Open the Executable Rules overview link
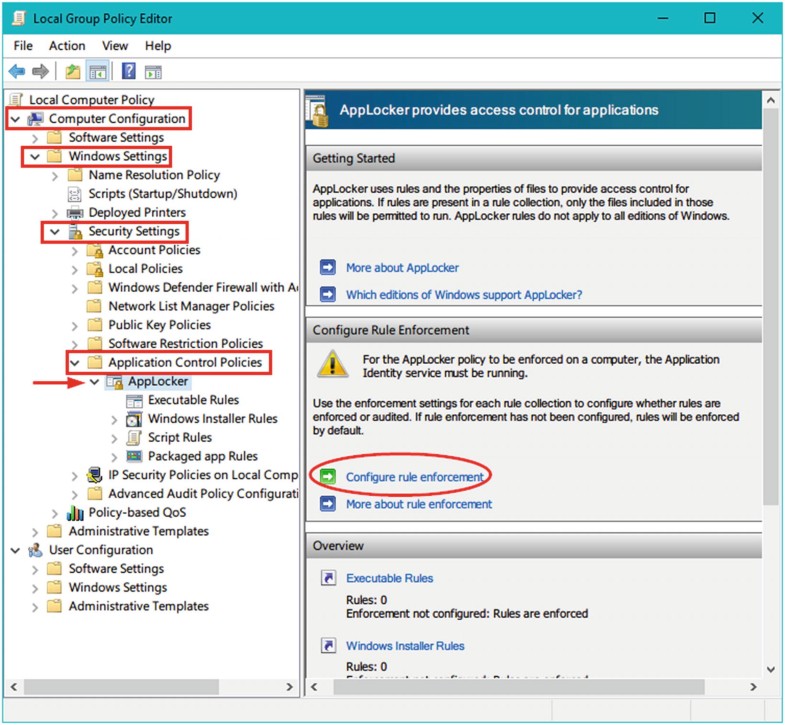The width and height of the screenshot is (785, 725). click(389, 578)
